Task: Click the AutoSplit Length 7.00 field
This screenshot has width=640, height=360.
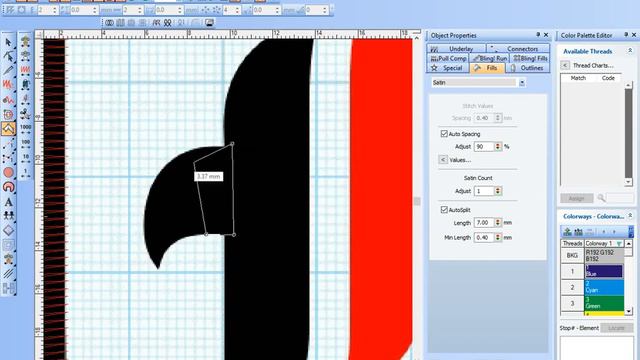Action: click(x=484, y=223)
